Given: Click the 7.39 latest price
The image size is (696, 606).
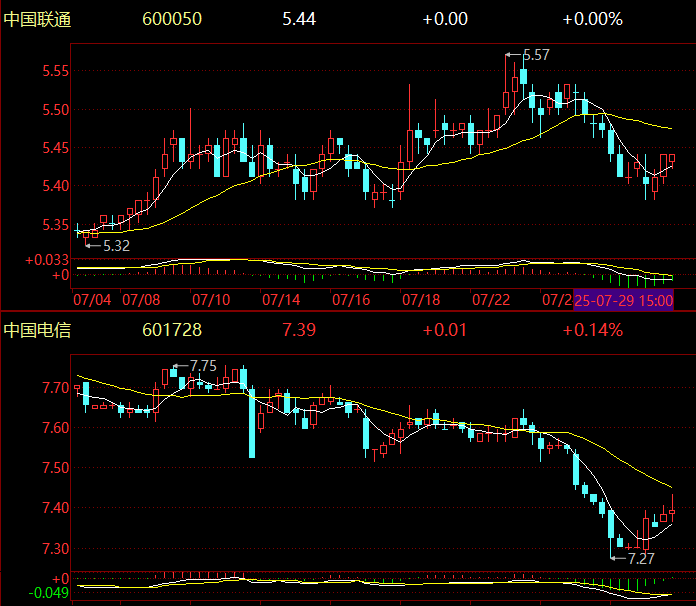Looking at the screenshot, I should pos(299,330).
